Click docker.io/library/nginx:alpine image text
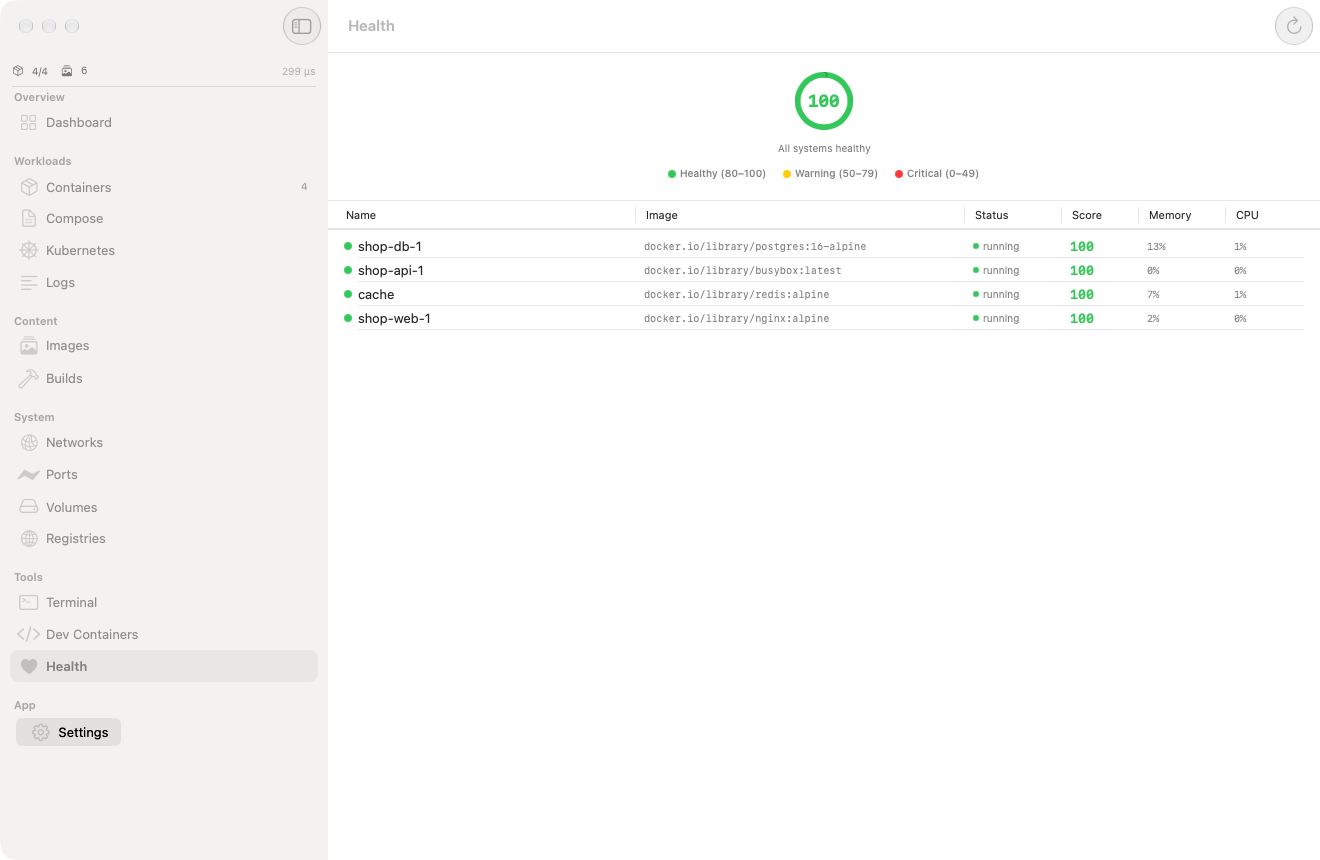The height and width of the screenshot is (860, 1320). tap(736, 318)
